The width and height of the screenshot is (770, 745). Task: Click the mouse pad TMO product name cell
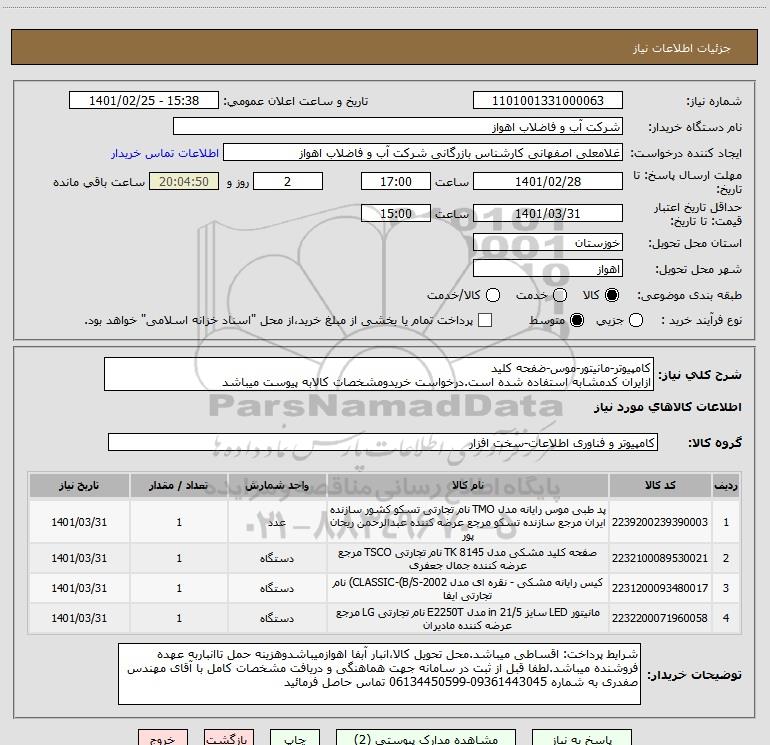coord(468,522)
